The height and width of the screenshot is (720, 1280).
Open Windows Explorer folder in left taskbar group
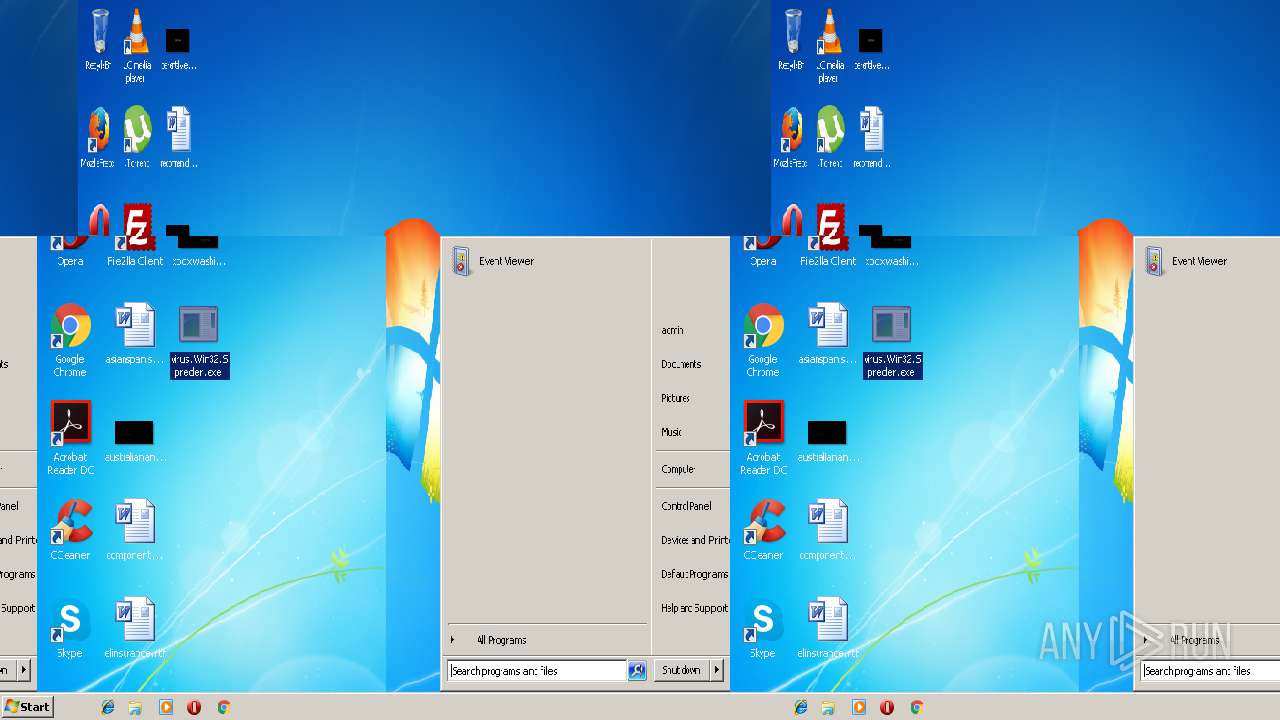coord(136,707)
